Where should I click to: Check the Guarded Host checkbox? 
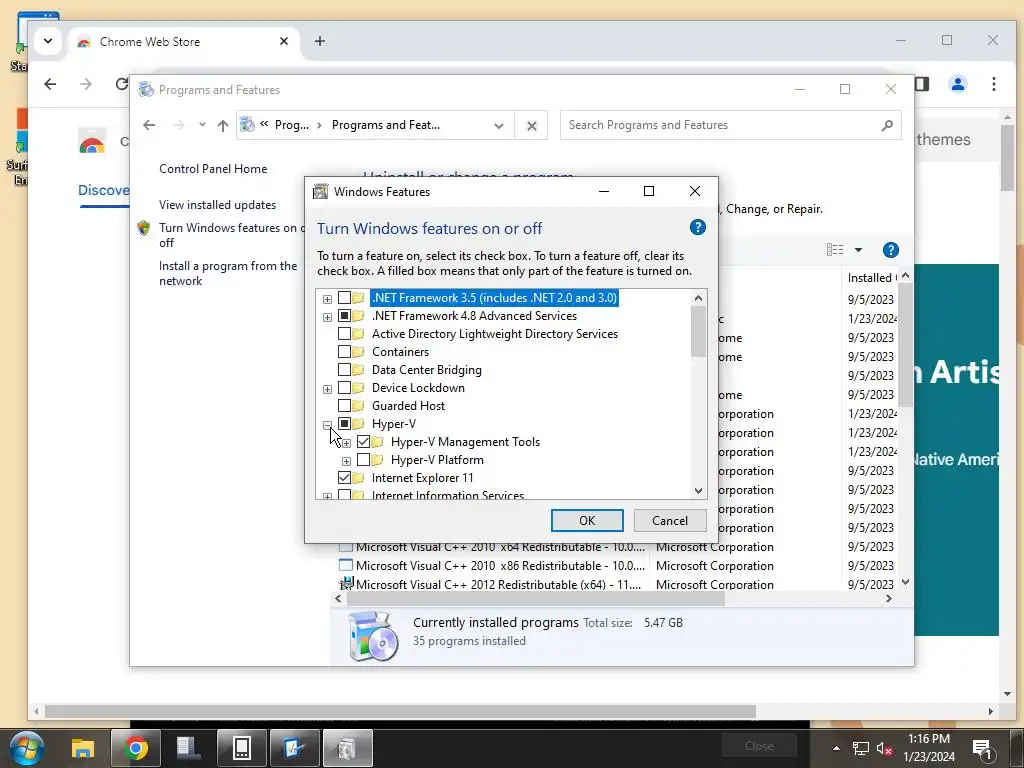coord(344,406)
